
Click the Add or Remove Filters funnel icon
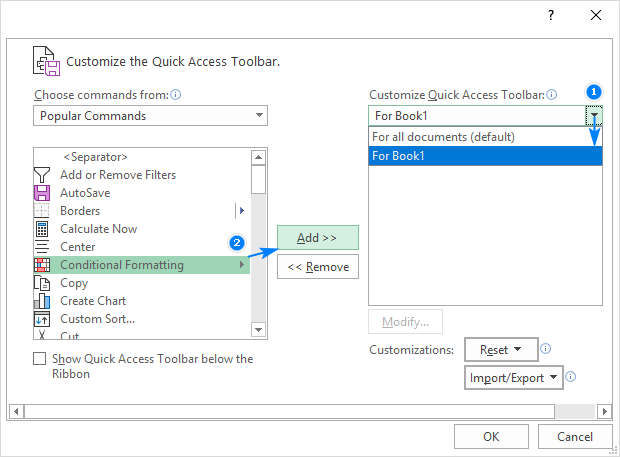(42, 175)
